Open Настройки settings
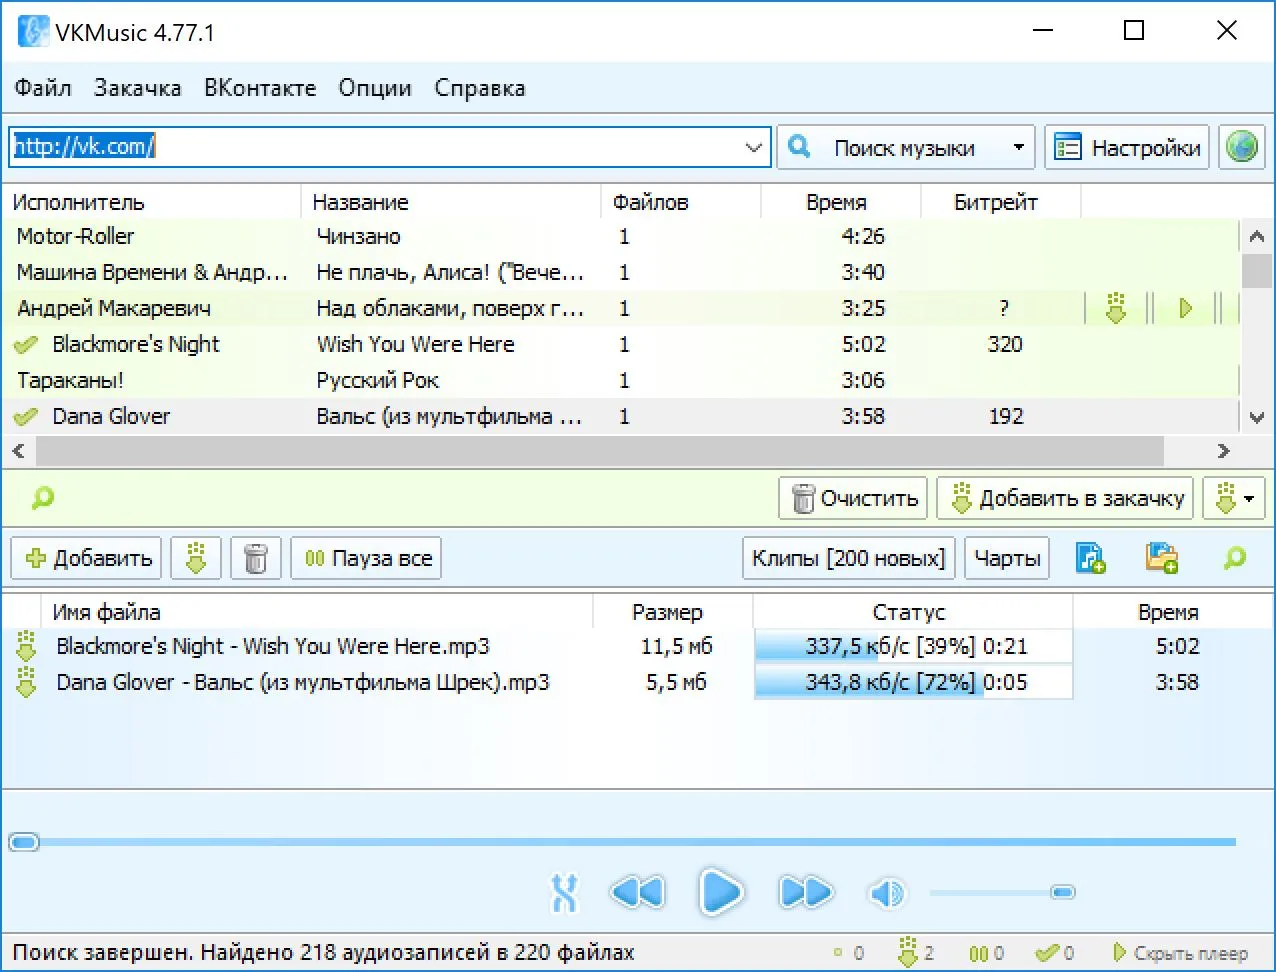 click(x=1128, y=148)
